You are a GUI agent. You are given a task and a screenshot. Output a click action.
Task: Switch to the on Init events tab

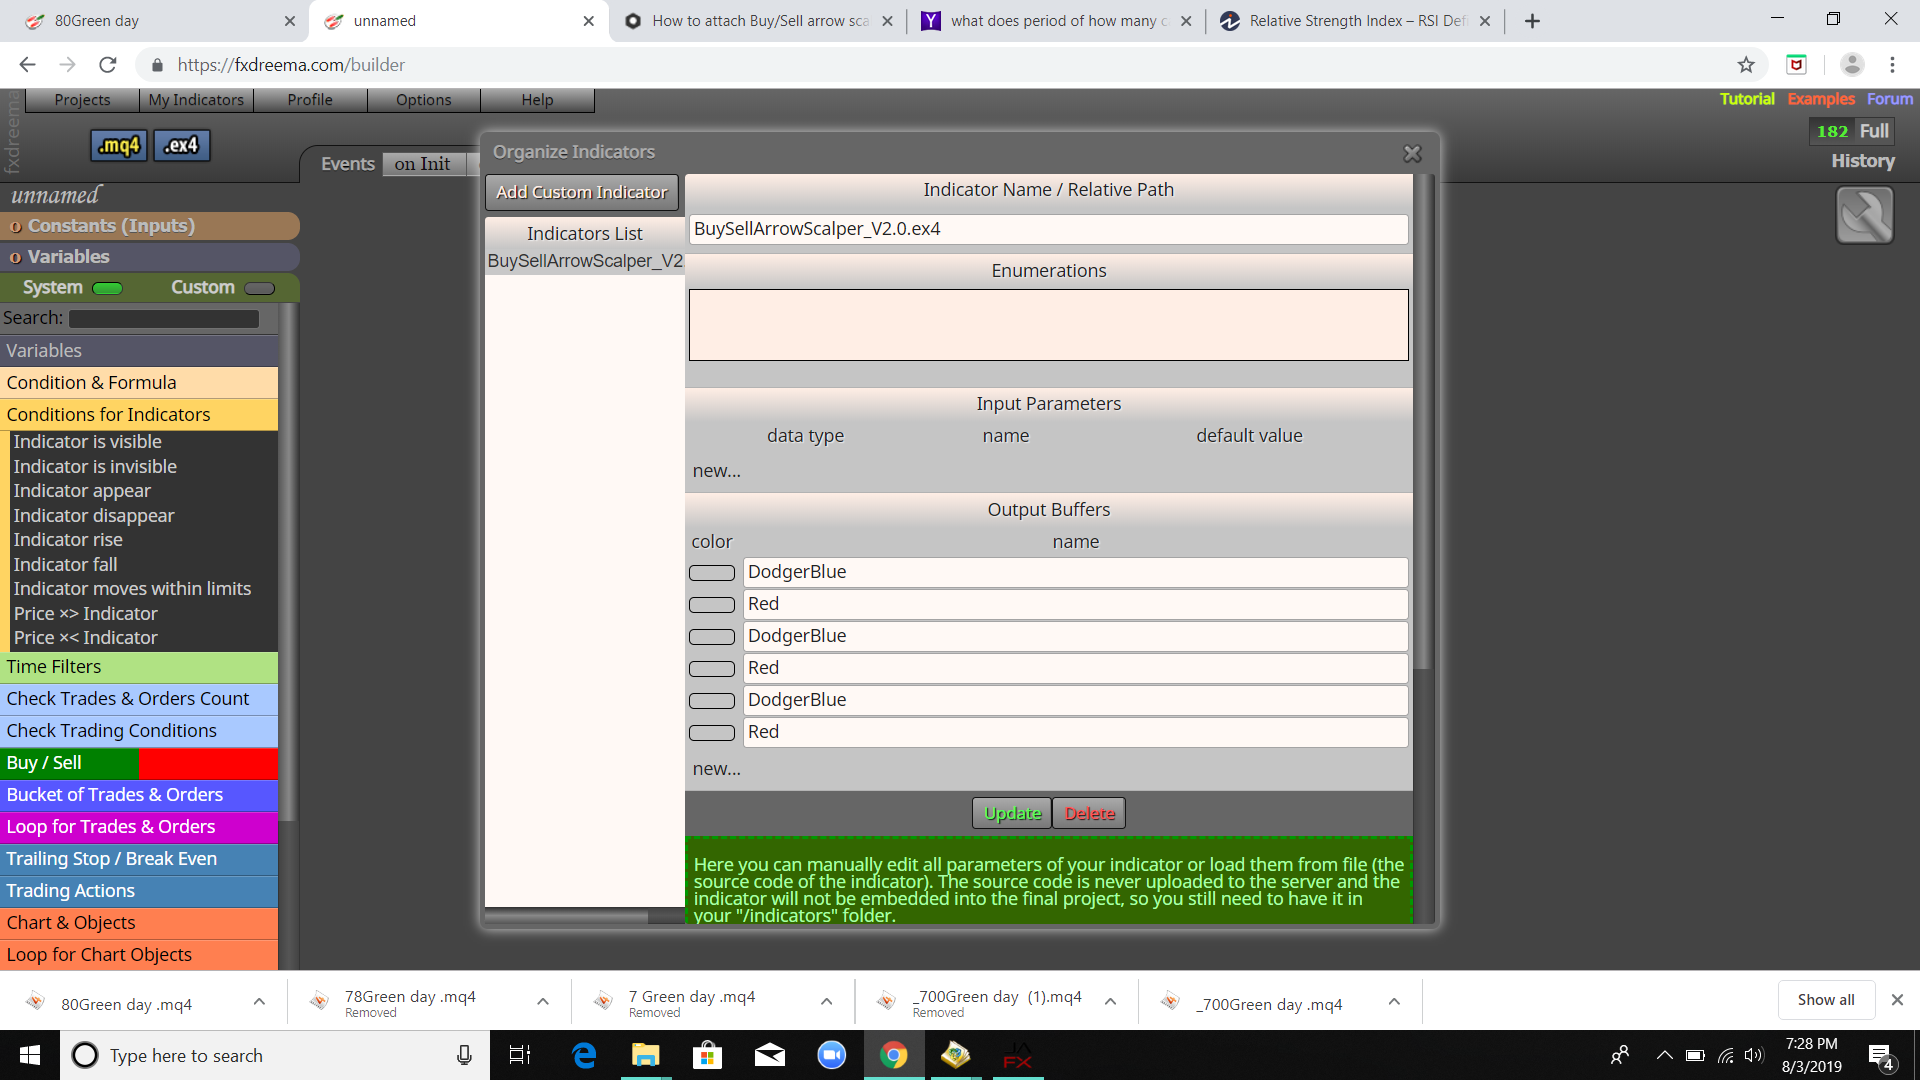423,164
